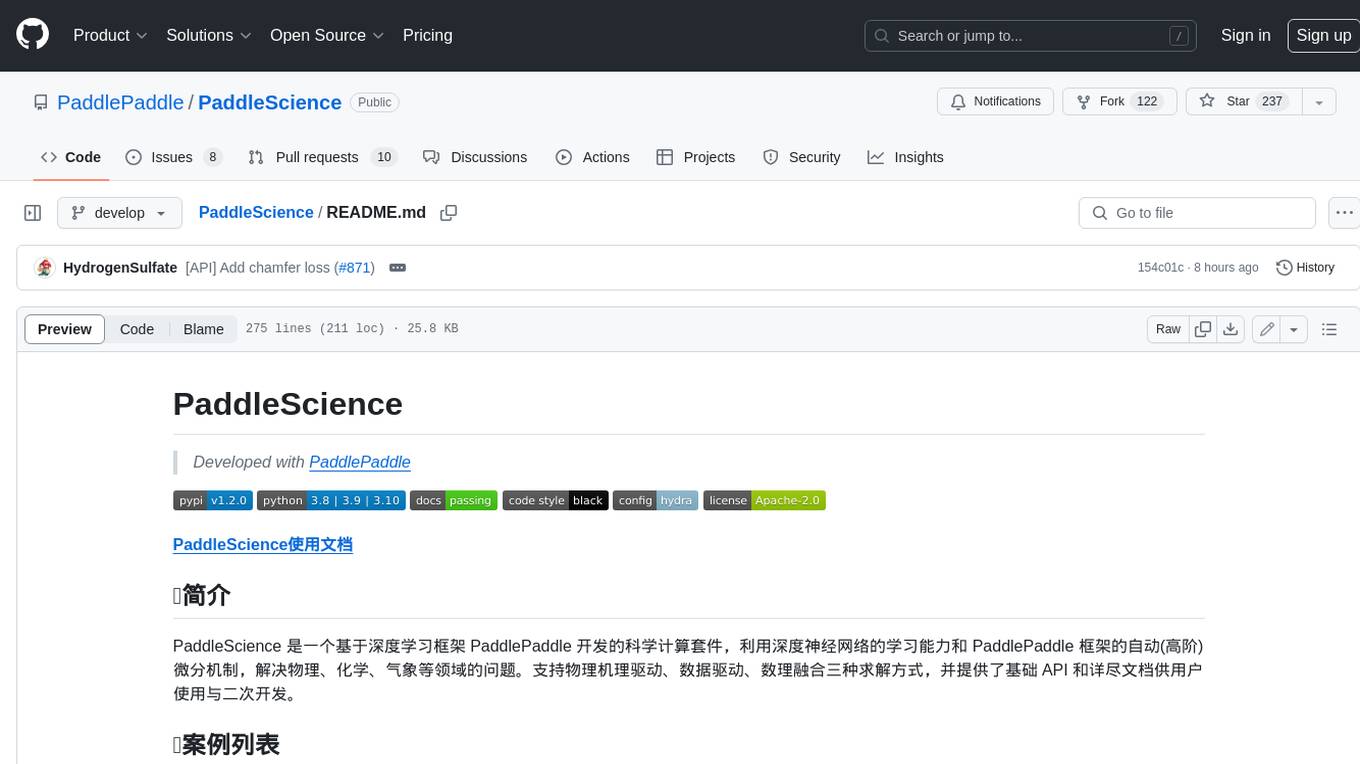Open the star lists dropdown arrow
Screen dimensions: 1360x764
tap(1319, 102)
